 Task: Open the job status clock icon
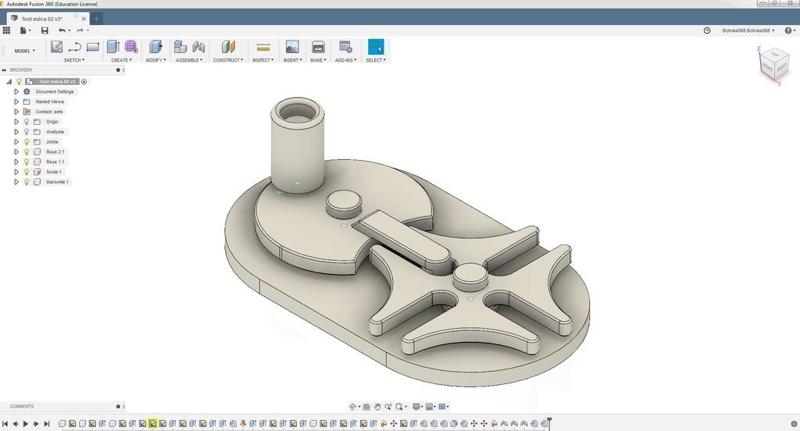[707, 30]
